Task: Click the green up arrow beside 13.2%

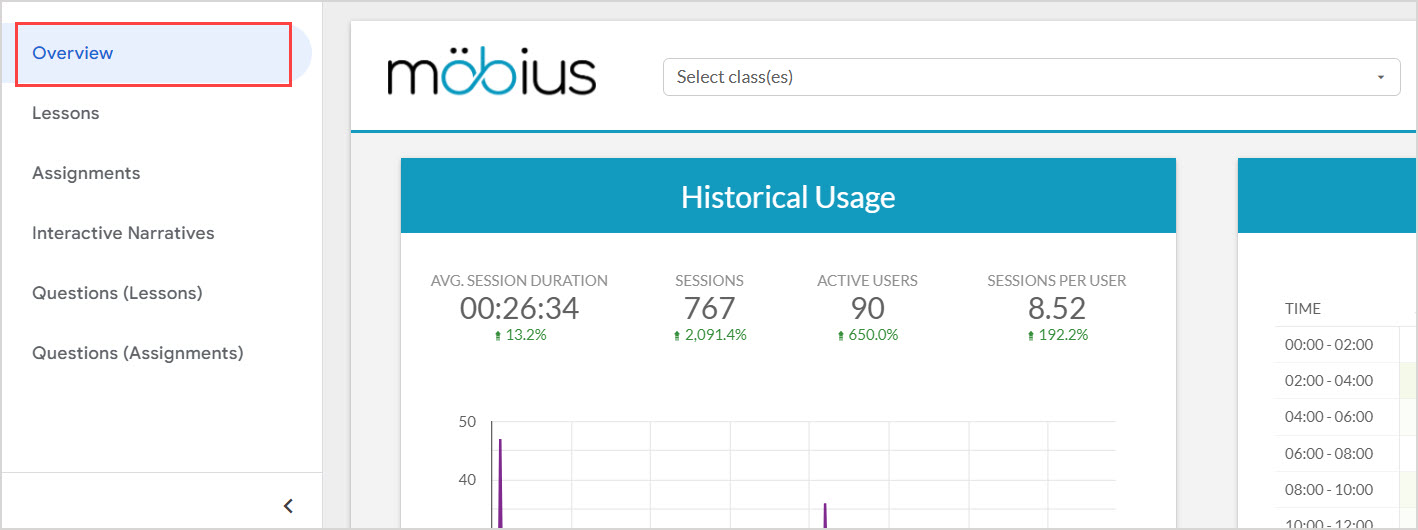Action: (x=498, y=336)
